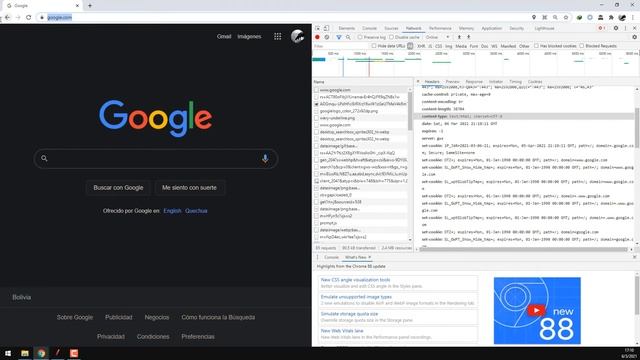Open the Cookies tab of the request details
The image size is (640, 360).
[x=535, y=82]
